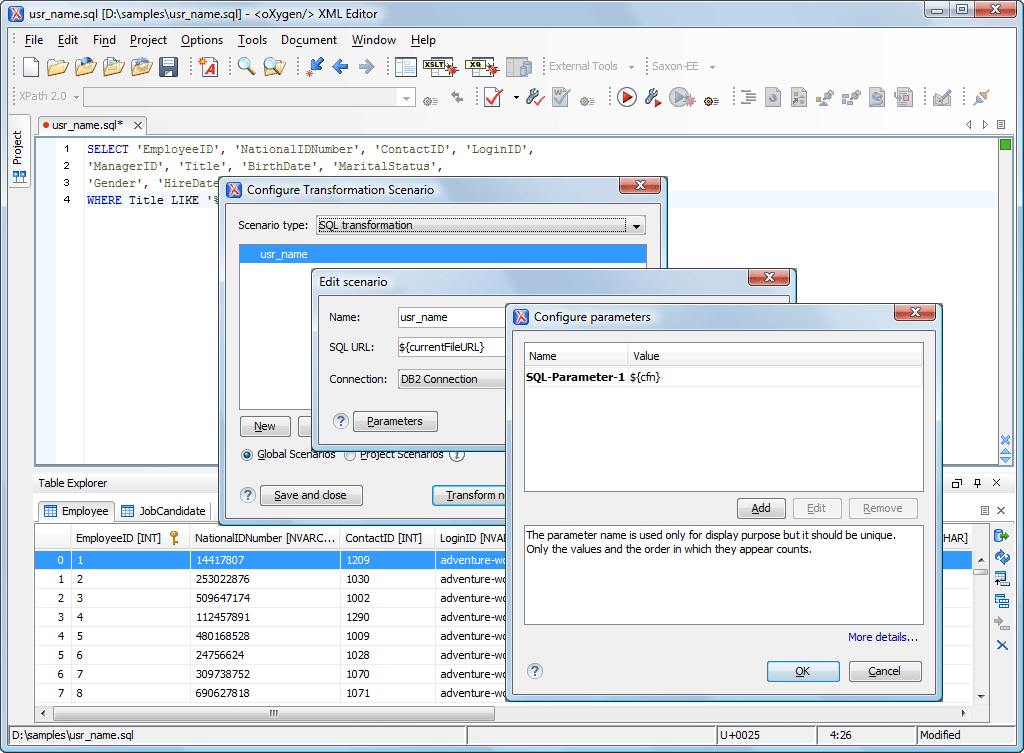Open the Tools menu
The image size is (1024, 753).
tap(252, 40)
